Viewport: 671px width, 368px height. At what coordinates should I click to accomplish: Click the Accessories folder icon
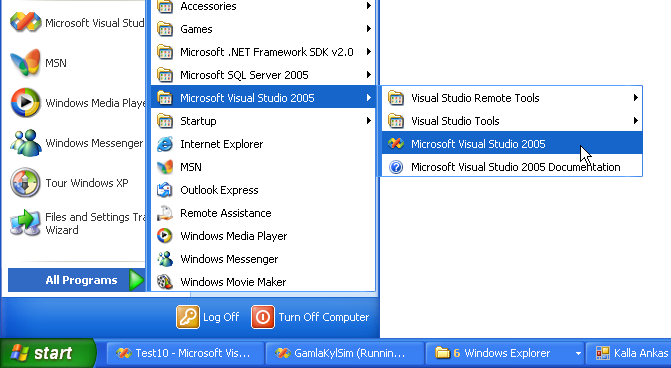165,6
